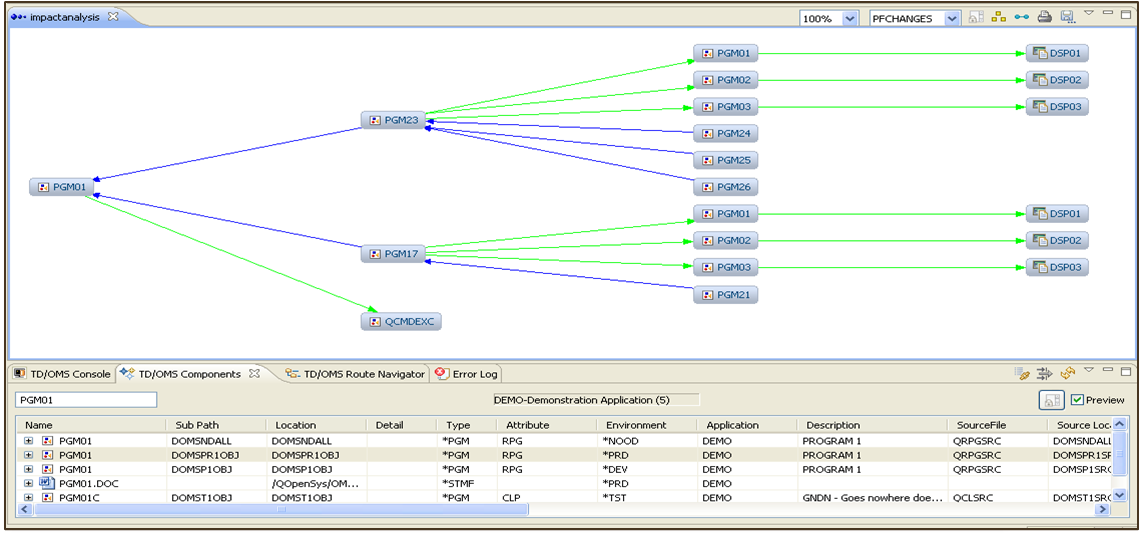
Task: Close the TD/OMS Components tab
Action: coord(254,373)
